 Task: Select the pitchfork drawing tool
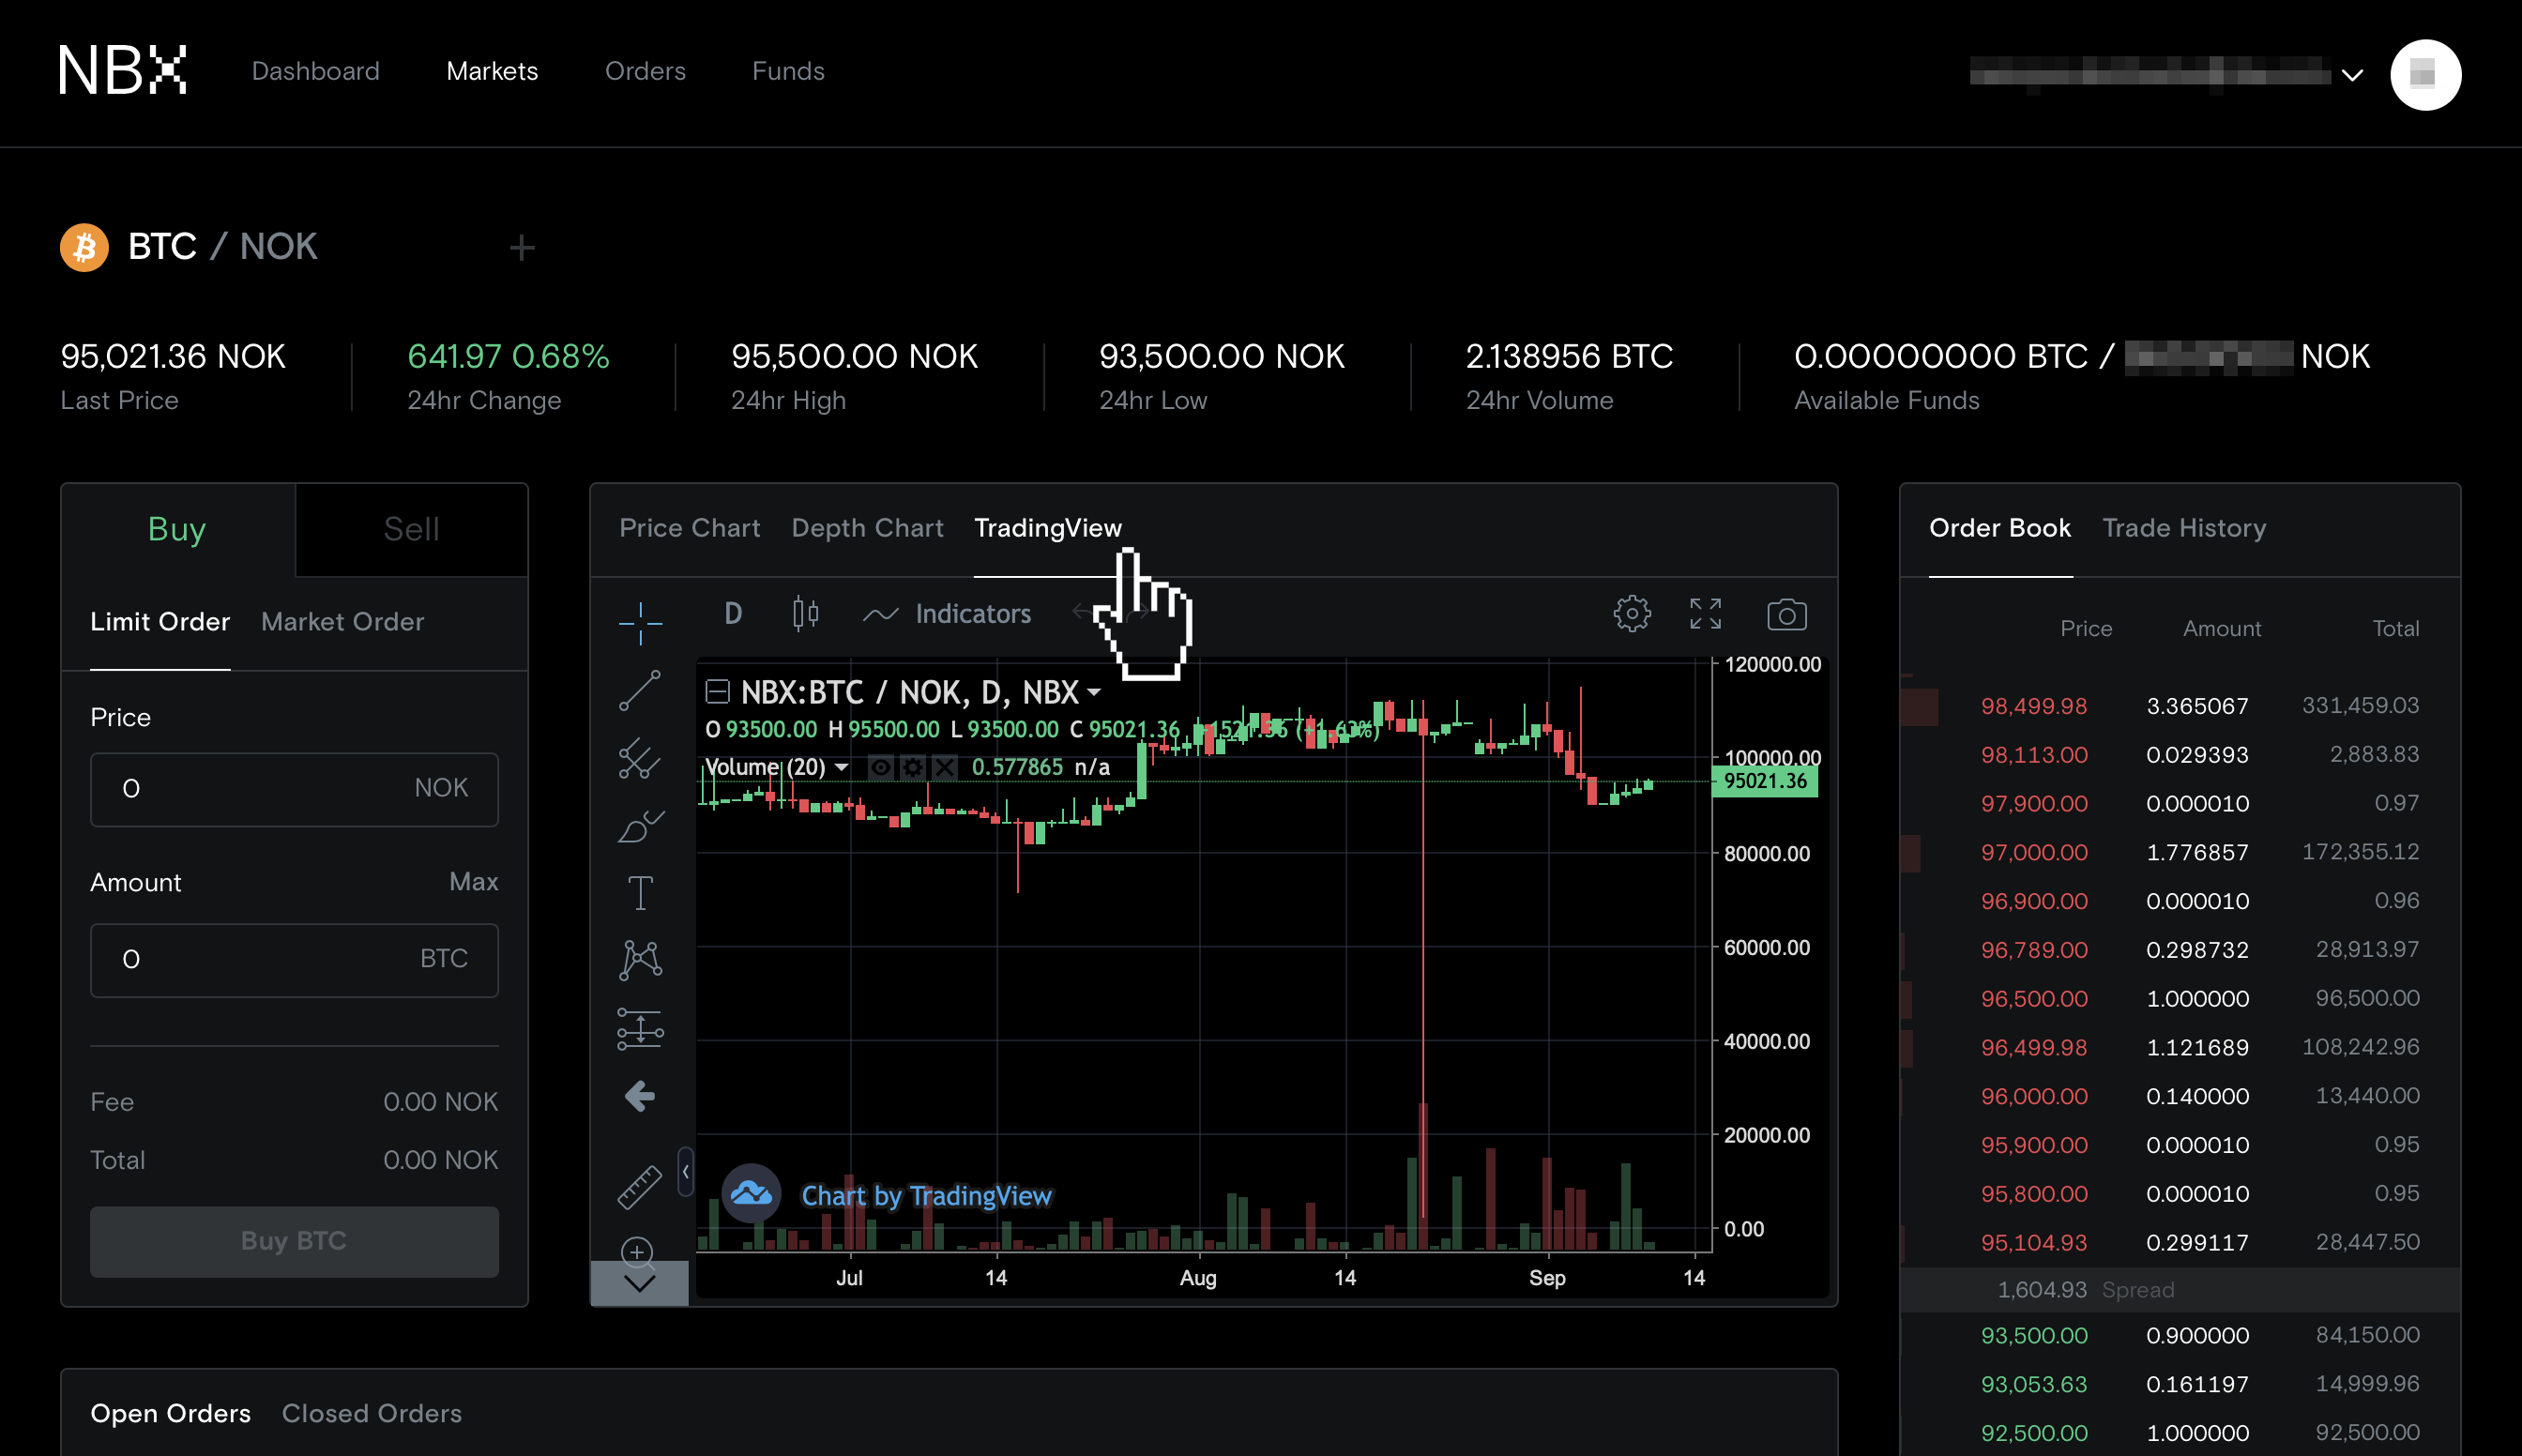[x=640, y=759]
